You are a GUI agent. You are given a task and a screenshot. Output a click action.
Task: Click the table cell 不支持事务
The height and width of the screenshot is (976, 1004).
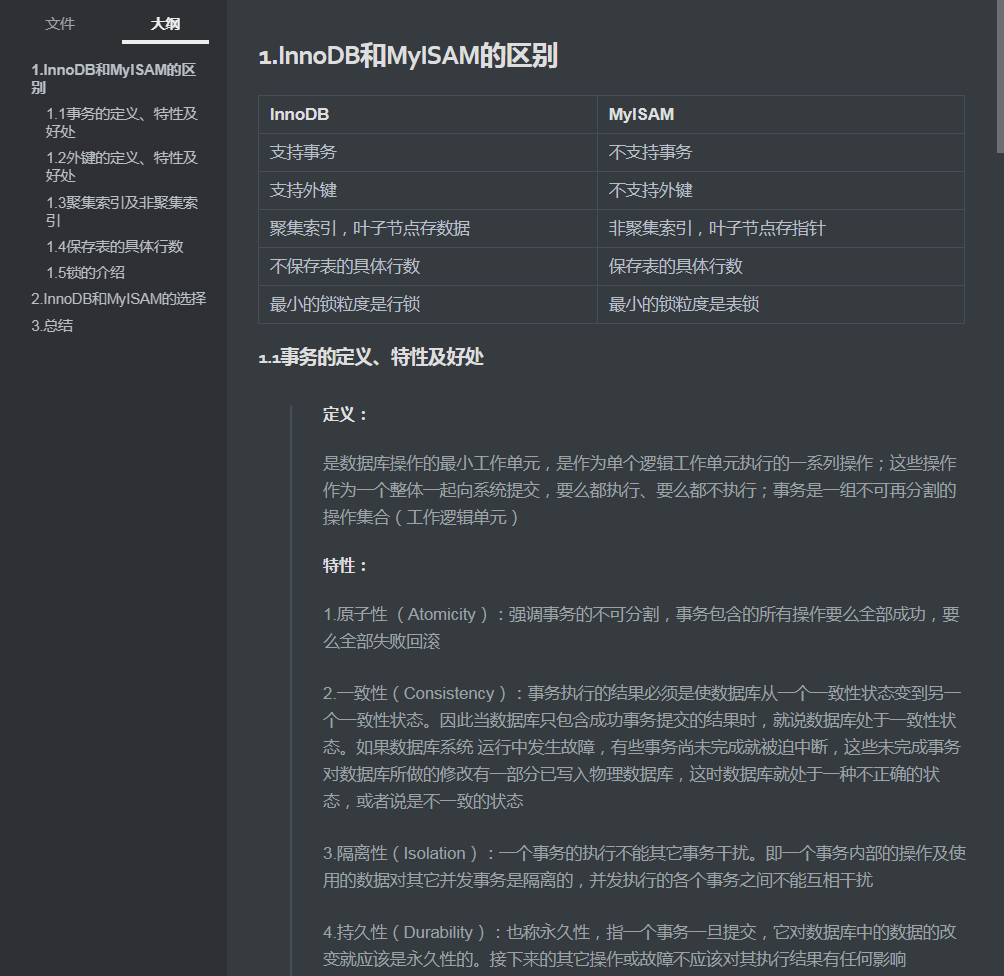pos(781,152)
